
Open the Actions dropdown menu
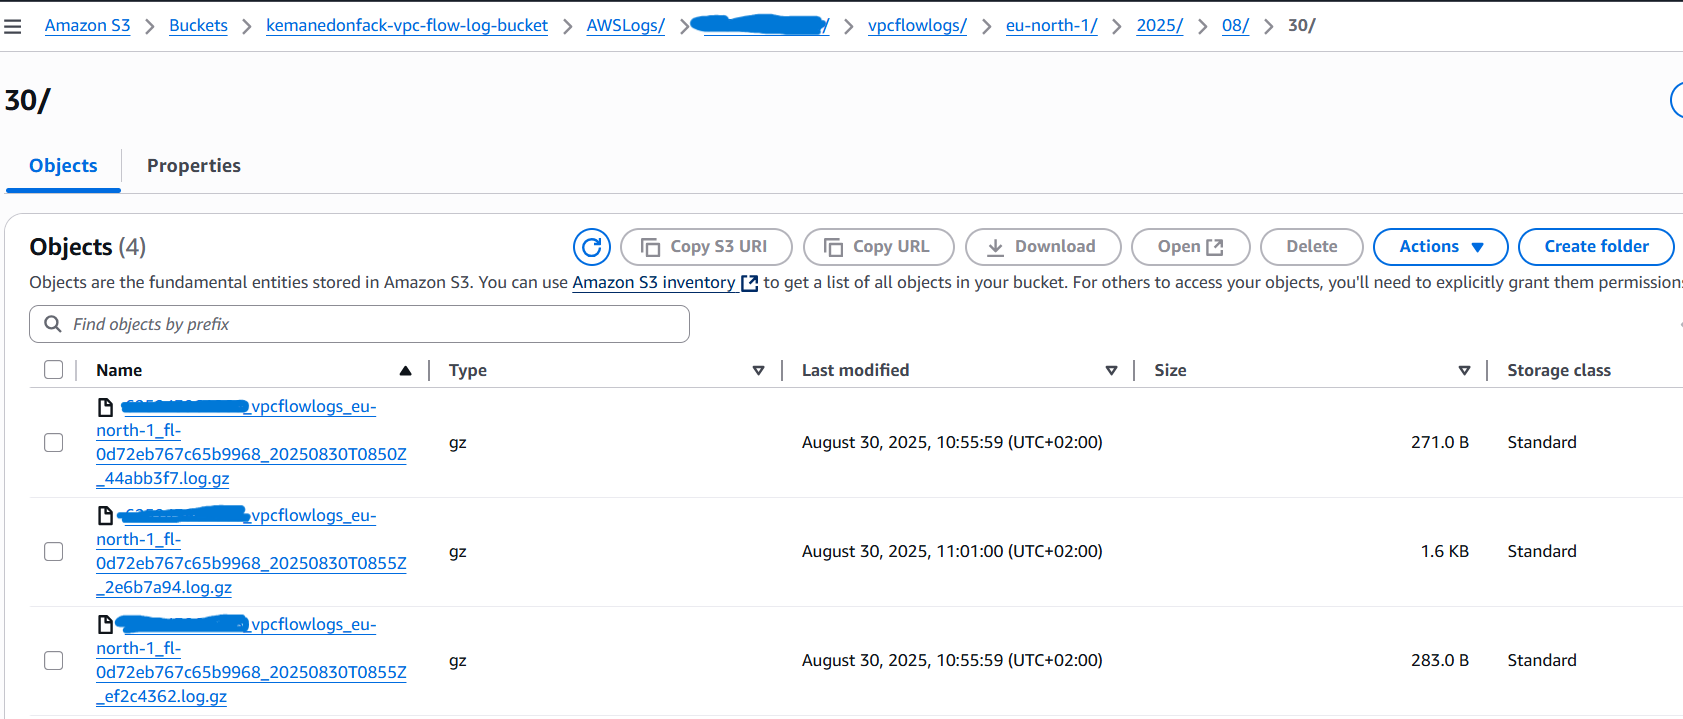(1441, 247)
